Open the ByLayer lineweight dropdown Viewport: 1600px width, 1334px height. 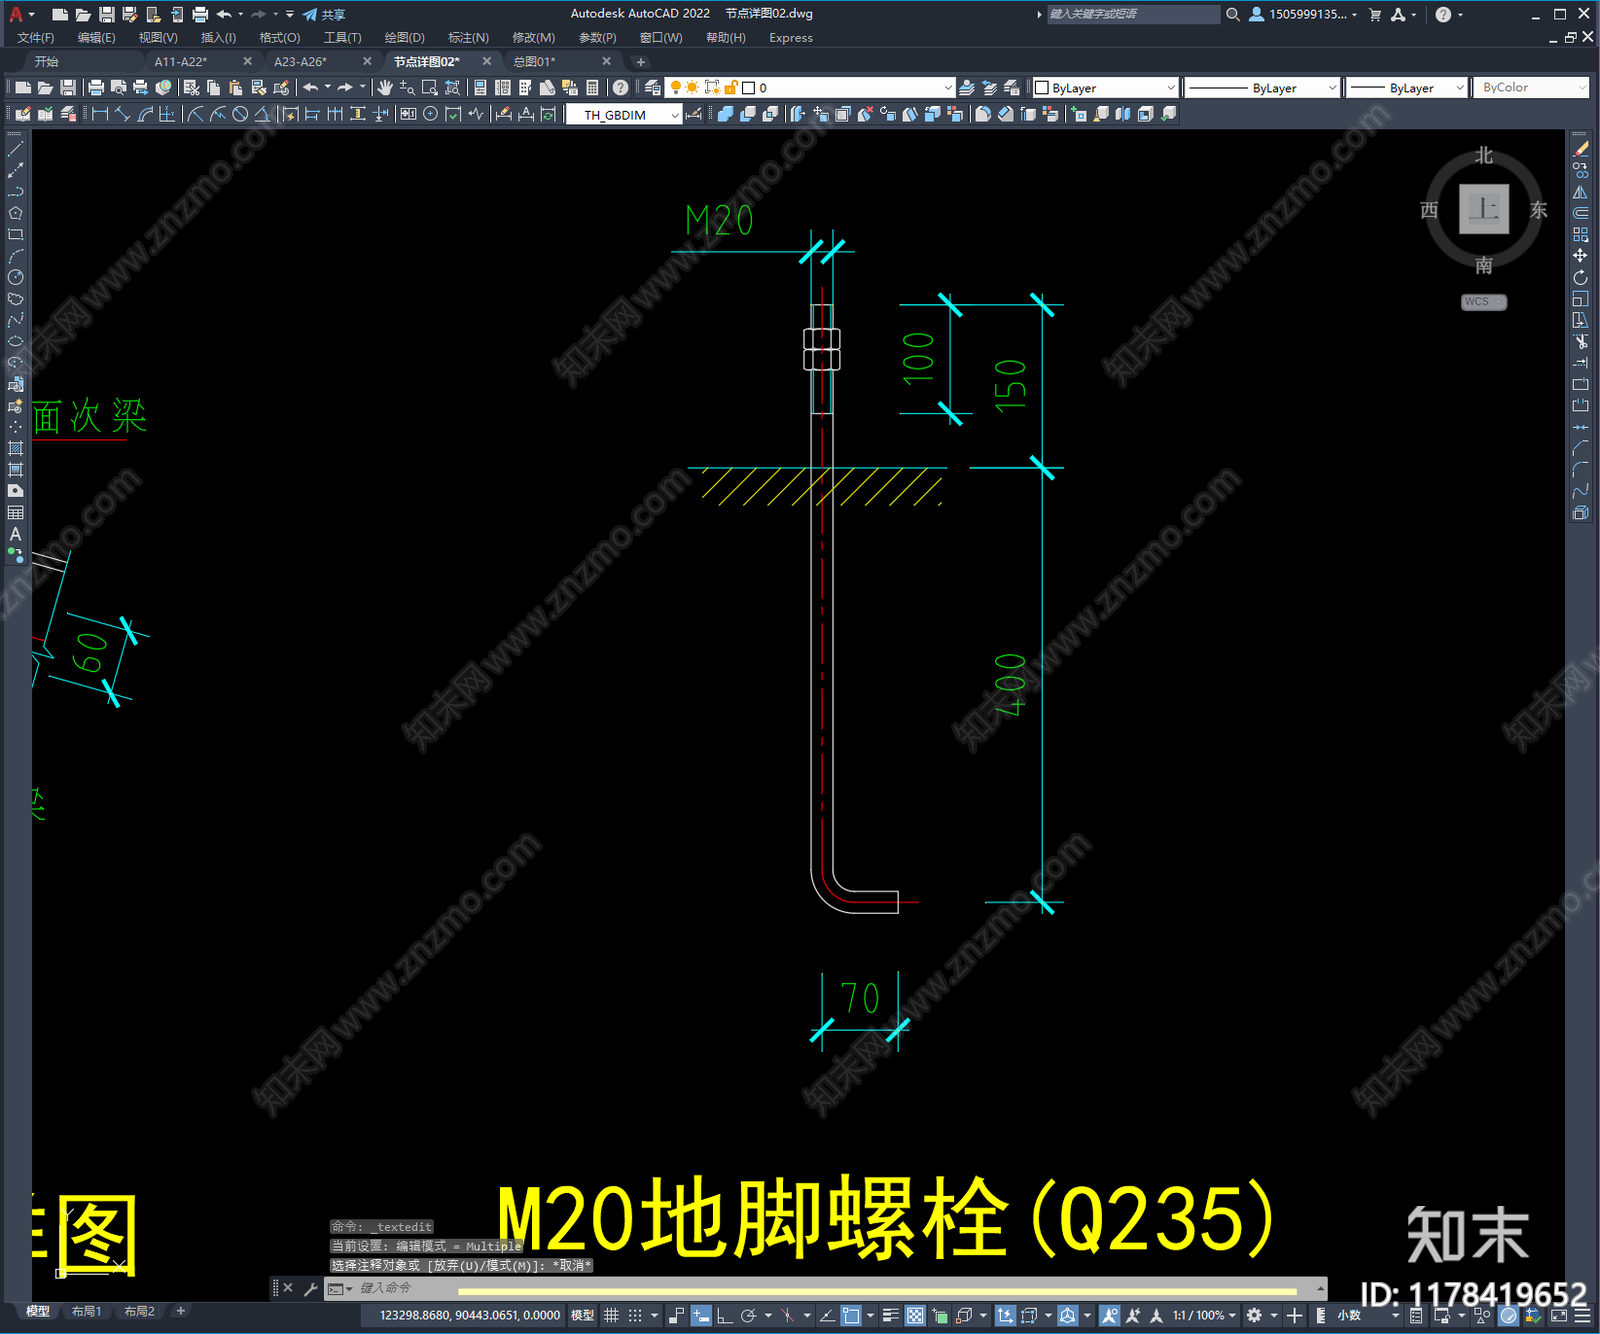click(1406, 88)
